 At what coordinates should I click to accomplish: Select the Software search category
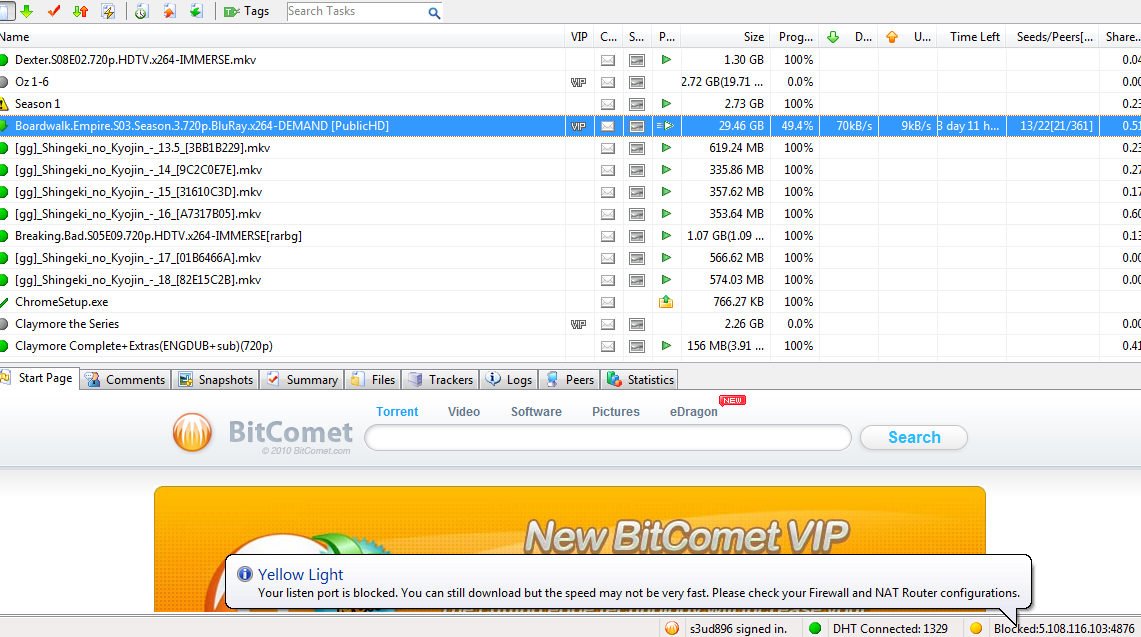(x=536, y=411)
